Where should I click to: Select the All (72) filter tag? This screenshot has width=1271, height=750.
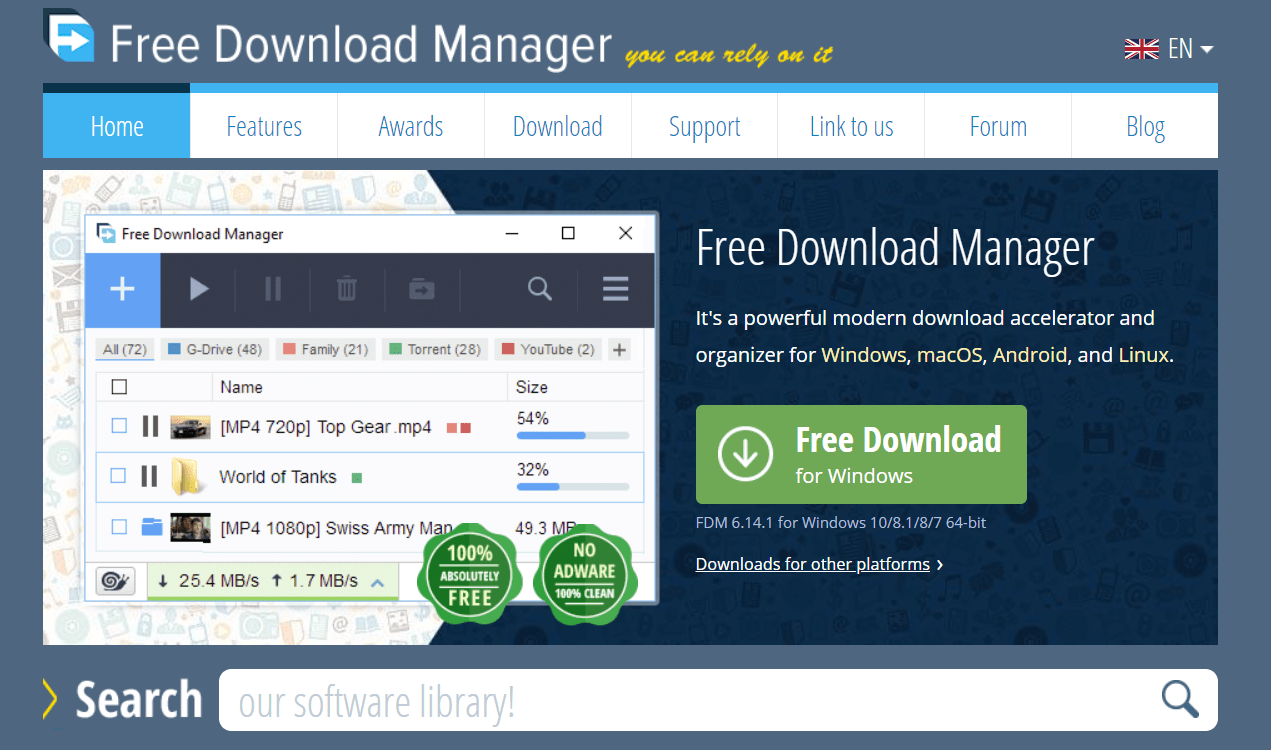125,349
